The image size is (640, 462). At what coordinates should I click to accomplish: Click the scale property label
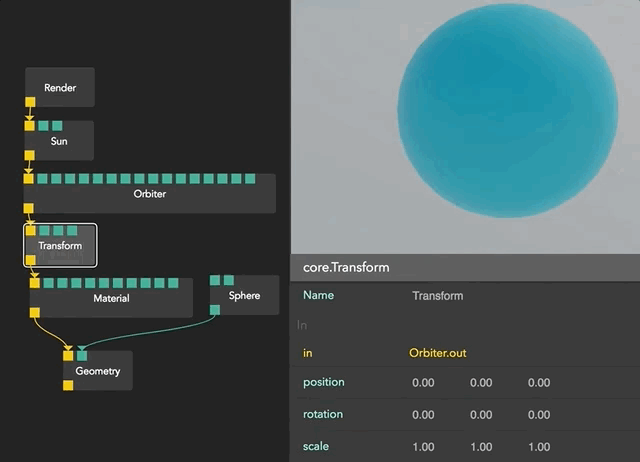[x=316, y=446]
